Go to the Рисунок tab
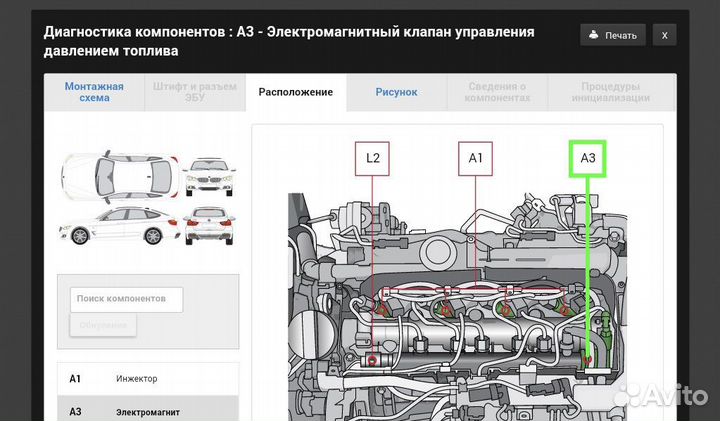The width and height of the screenshot is (720, 421). pos(396,92)
